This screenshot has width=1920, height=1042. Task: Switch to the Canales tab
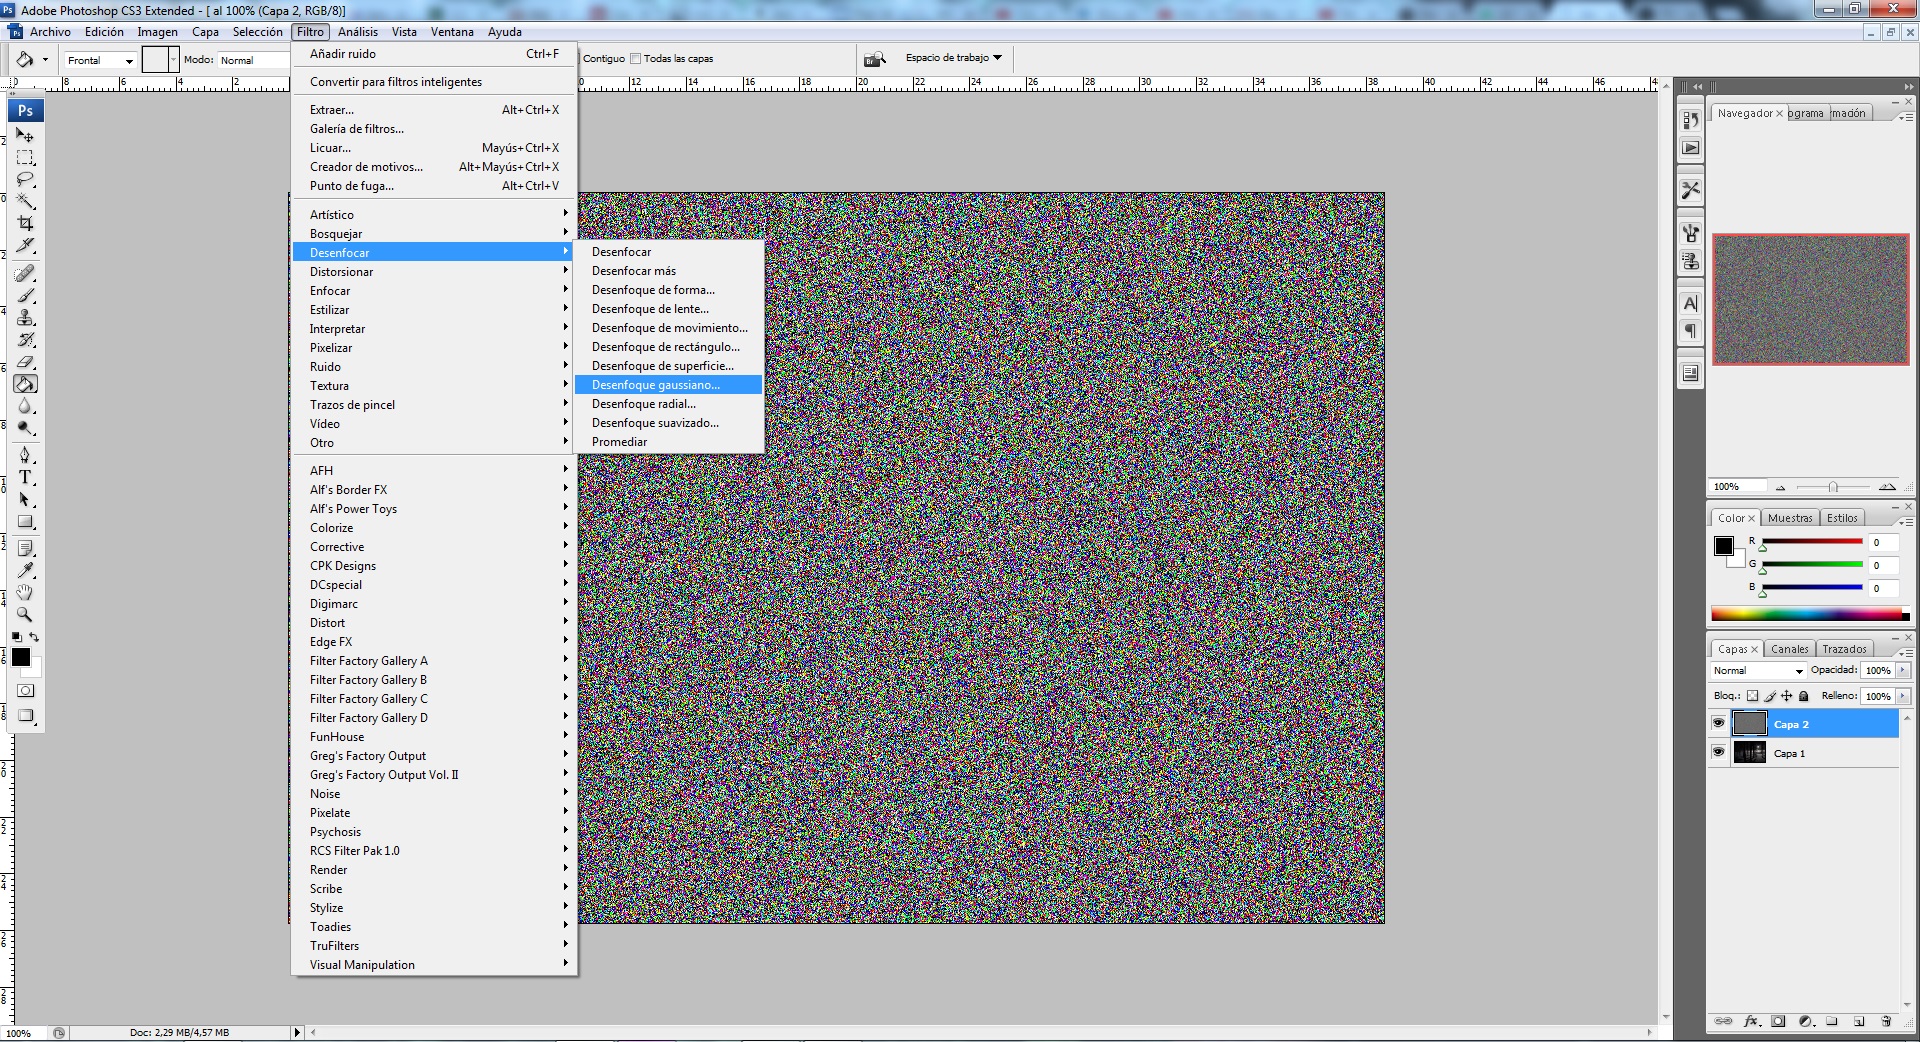pyautogui.click(x=1789, y=649)
